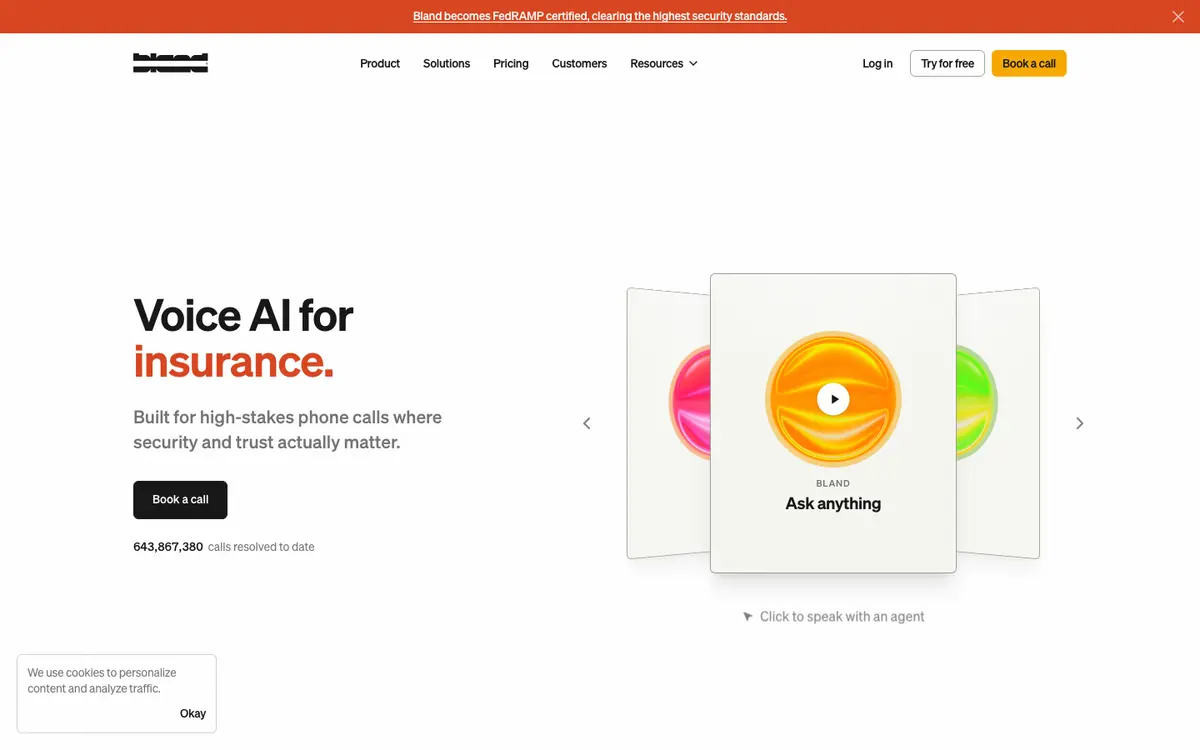Close the FedRAMP announcement banner
1200x750 pixels.
coord(1178,16)
